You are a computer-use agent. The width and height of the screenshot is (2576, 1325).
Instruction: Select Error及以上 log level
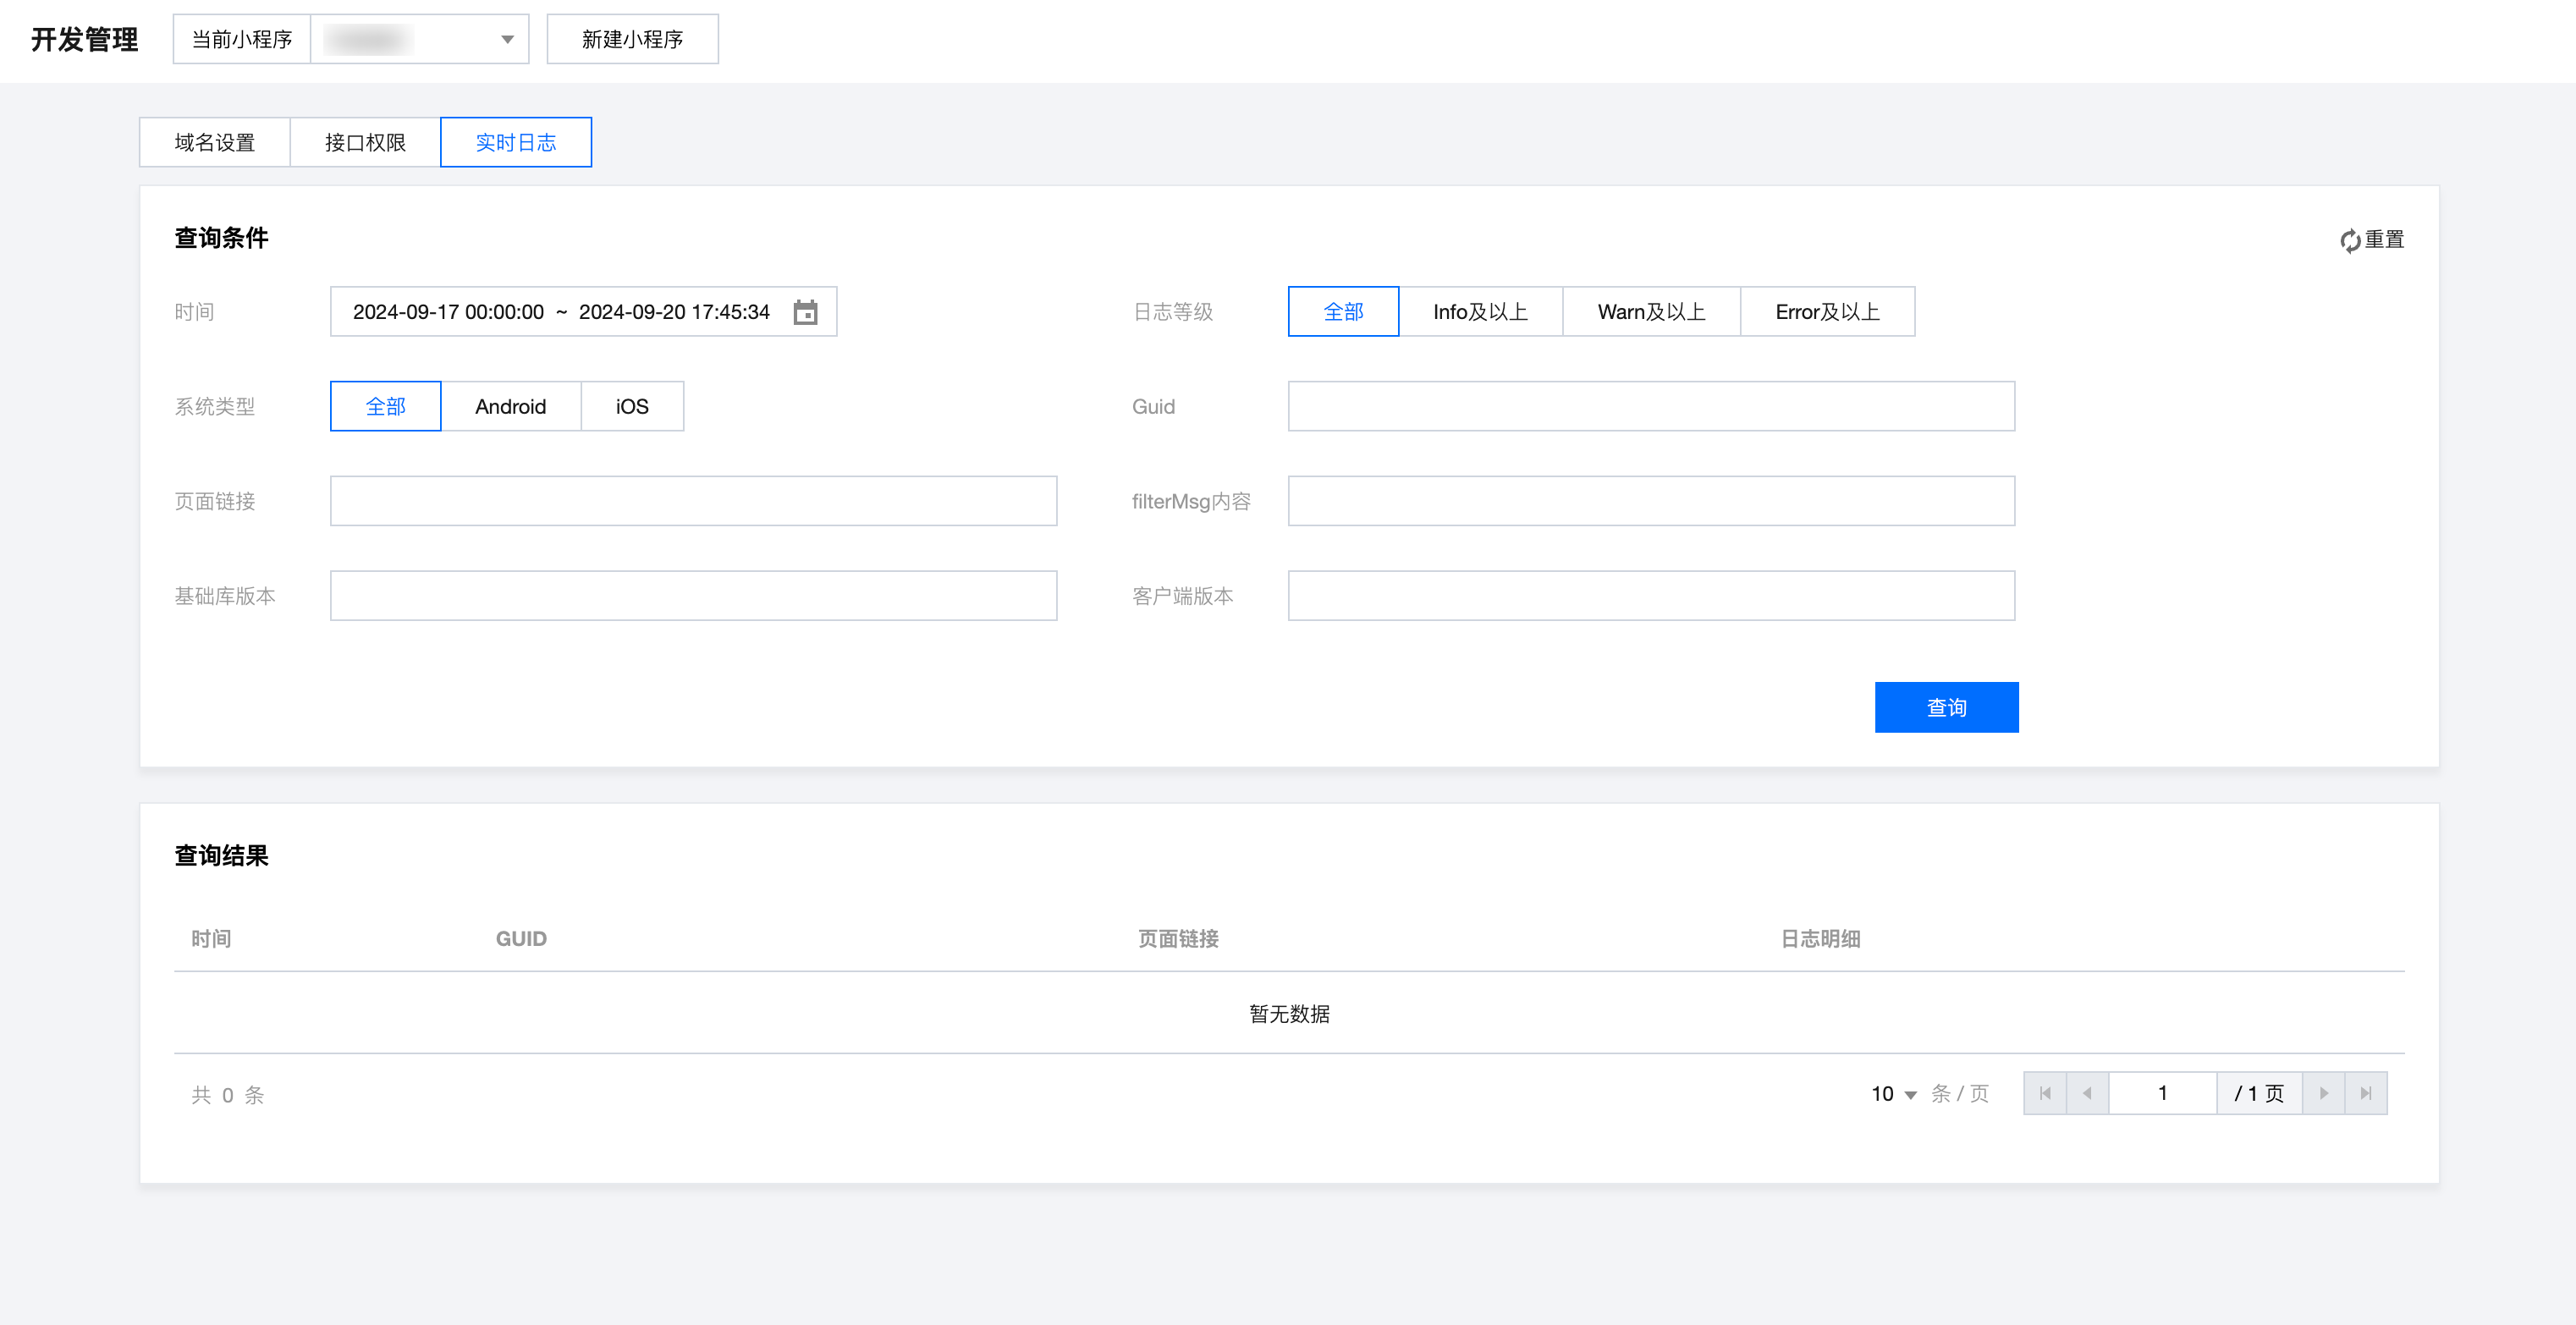pos(1827,312)
